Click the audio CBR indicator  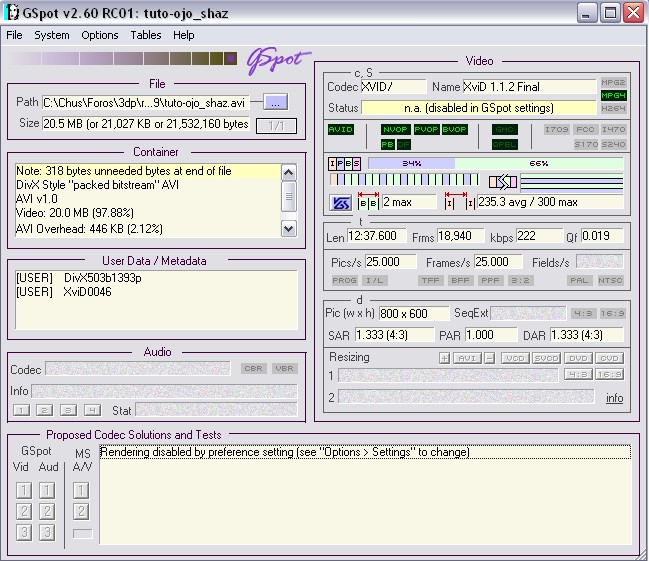point(253,368)
